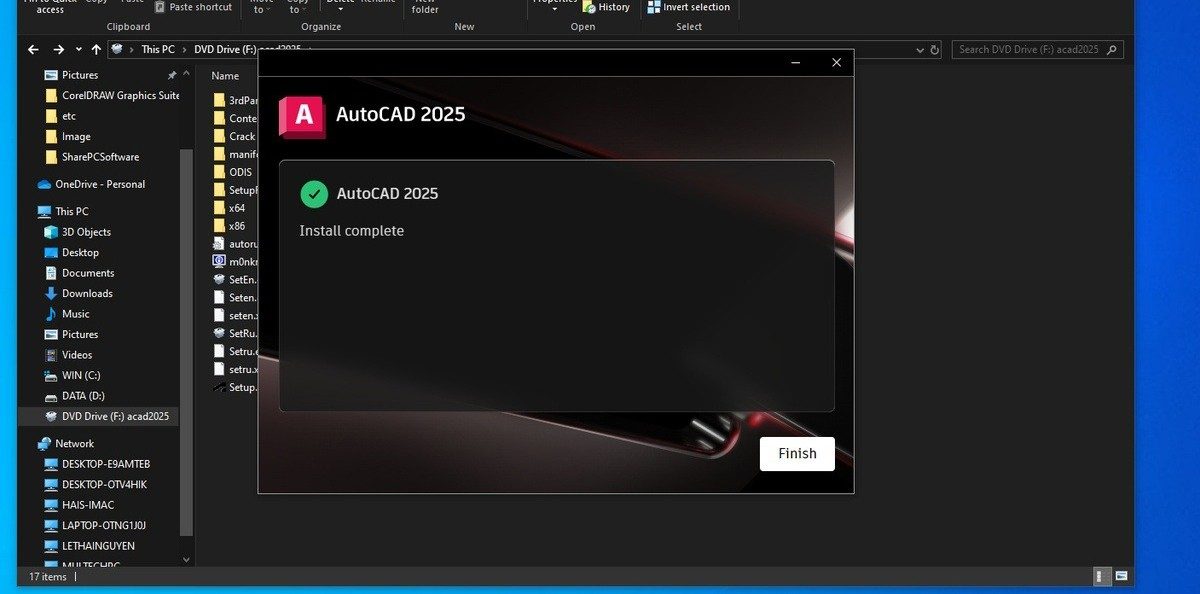Click This PC in the breadcrumb bar
The height and width of the screenshot is (594, 1200).
157,48
